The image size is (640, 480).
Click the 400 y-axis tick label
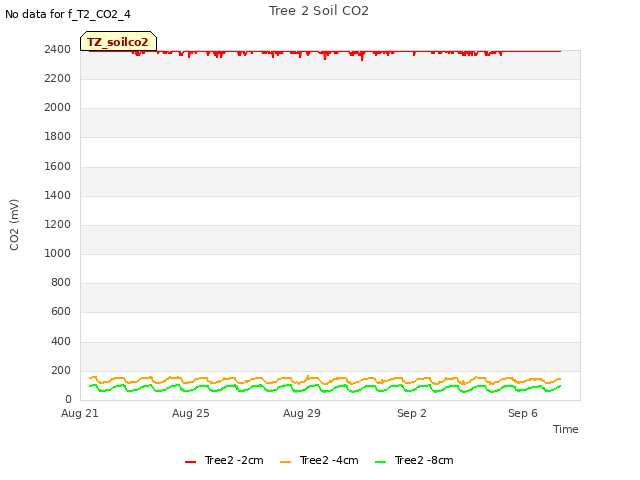[61, 341]
